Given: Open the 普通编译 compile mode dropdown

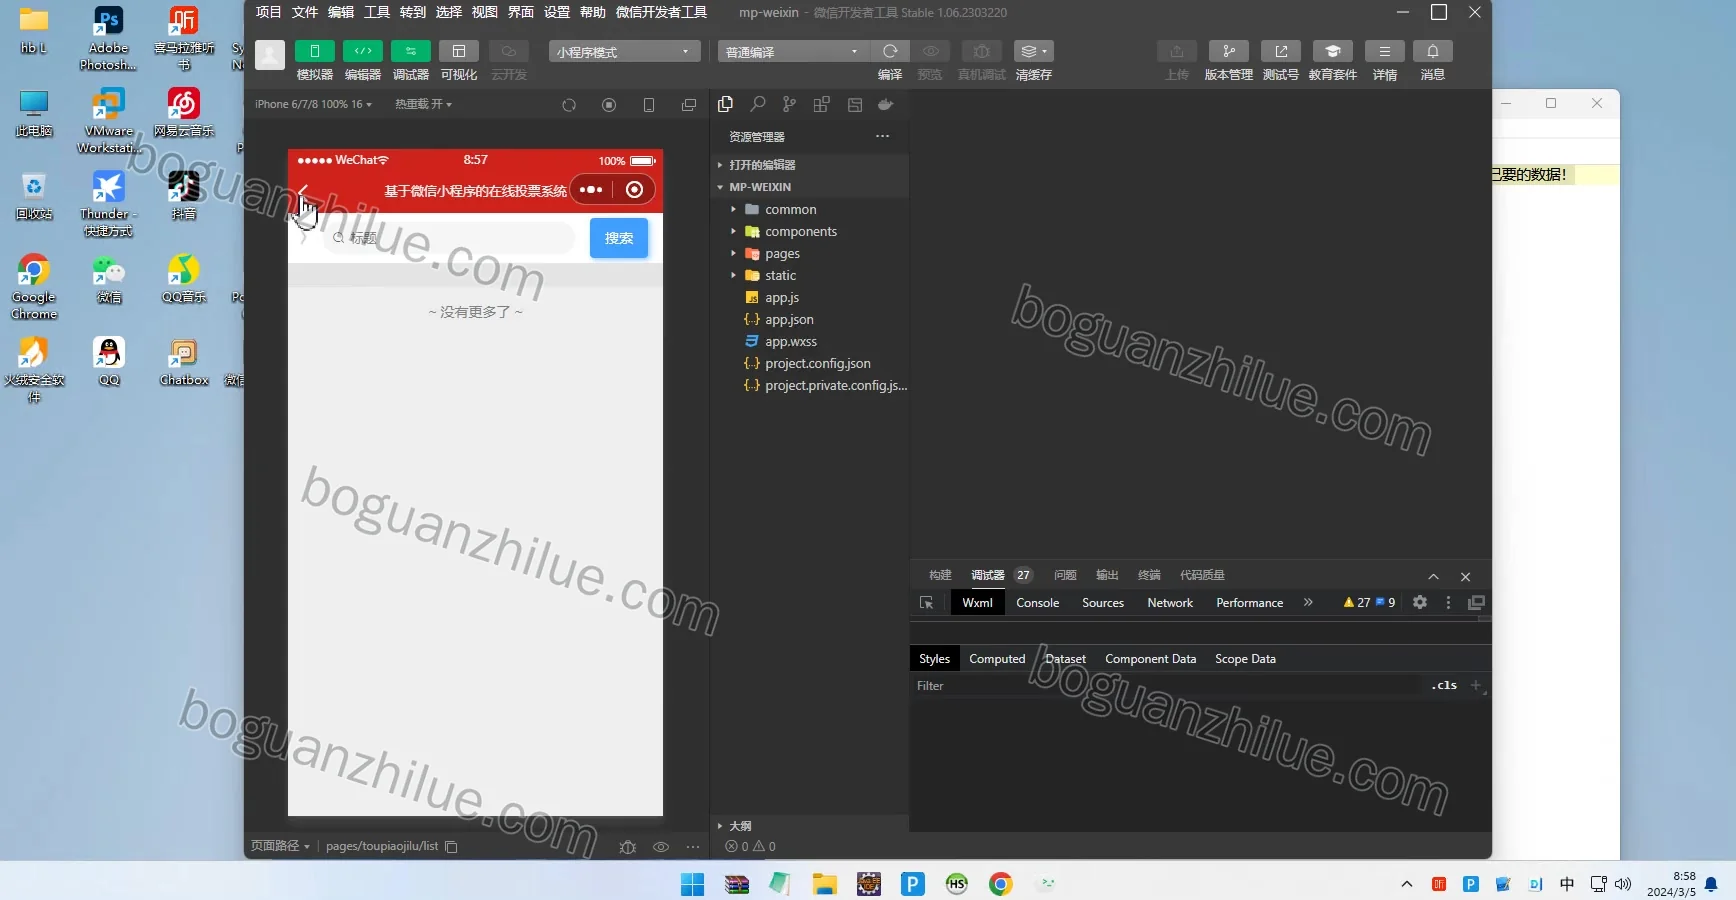Looking at the screenshot, I should coord(792,52).
